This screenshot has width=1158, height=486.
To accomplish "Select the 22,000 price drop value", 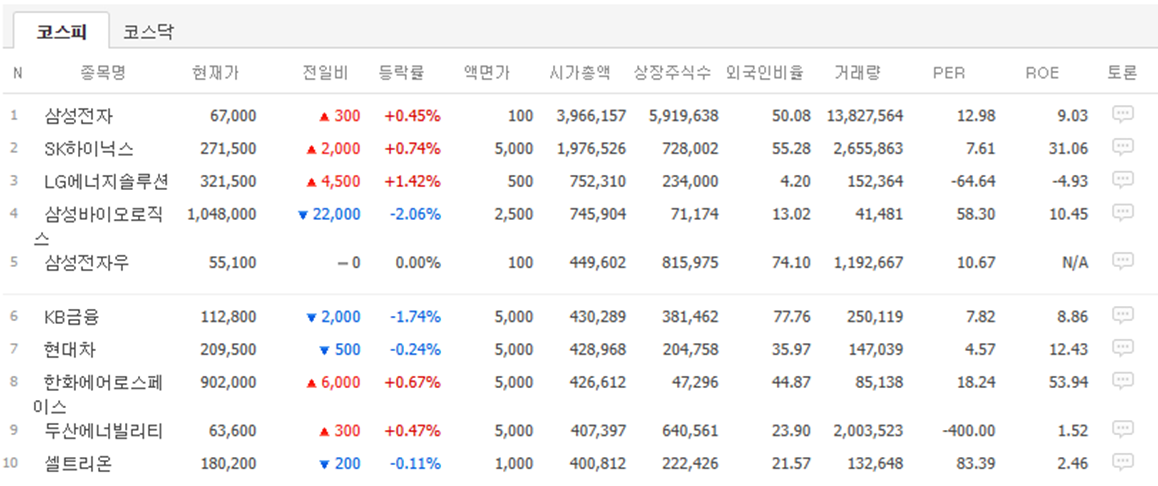I will click(x=337, y=214).
